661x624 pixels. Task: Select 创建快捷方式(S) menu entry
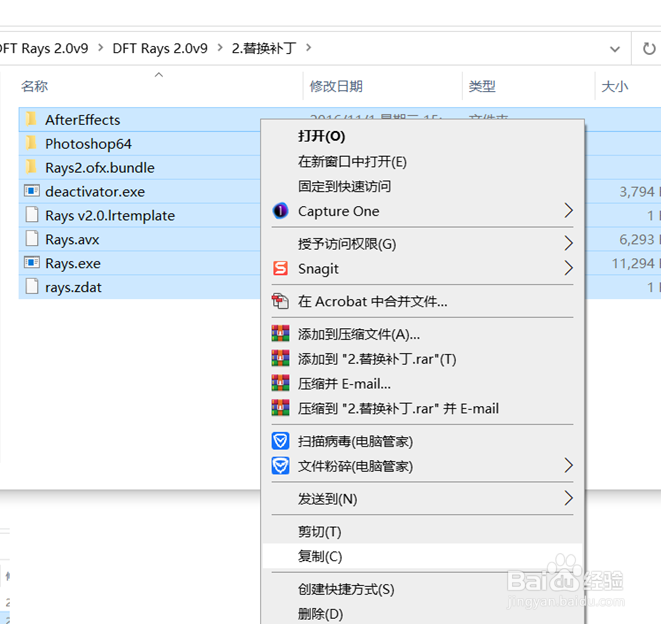(x=422, y=589)
